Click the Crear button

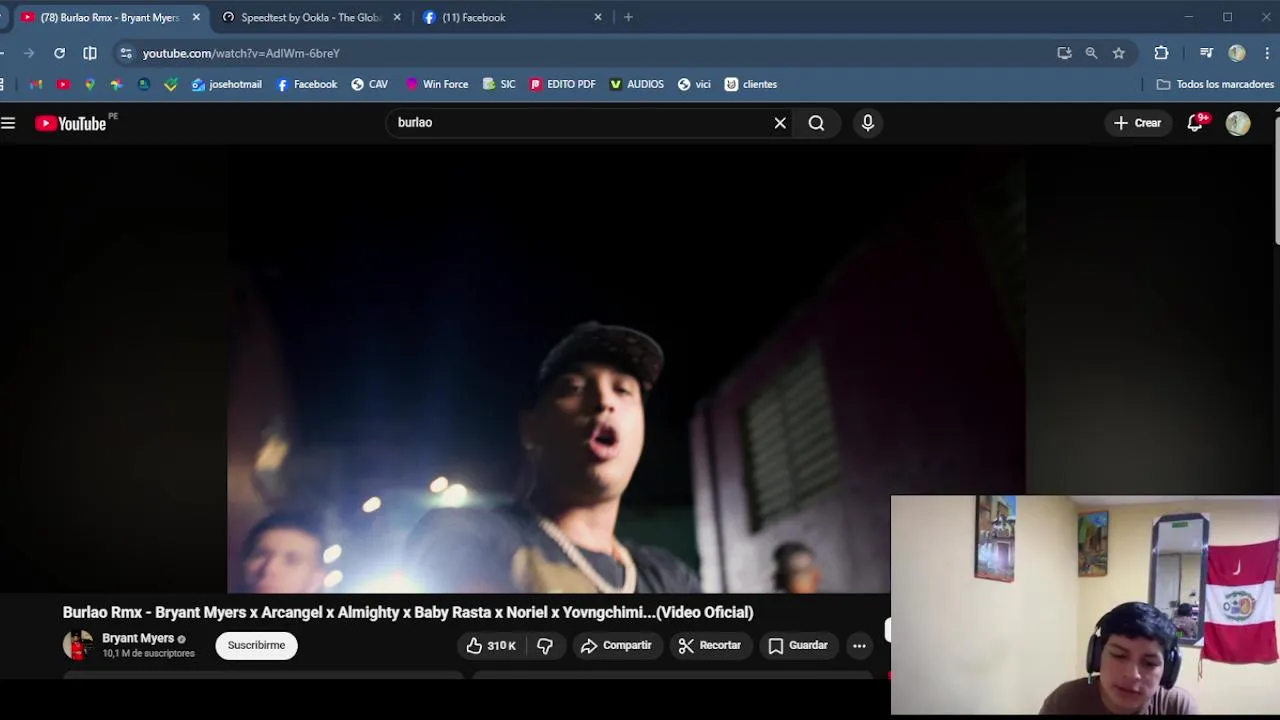point(1137,123)
